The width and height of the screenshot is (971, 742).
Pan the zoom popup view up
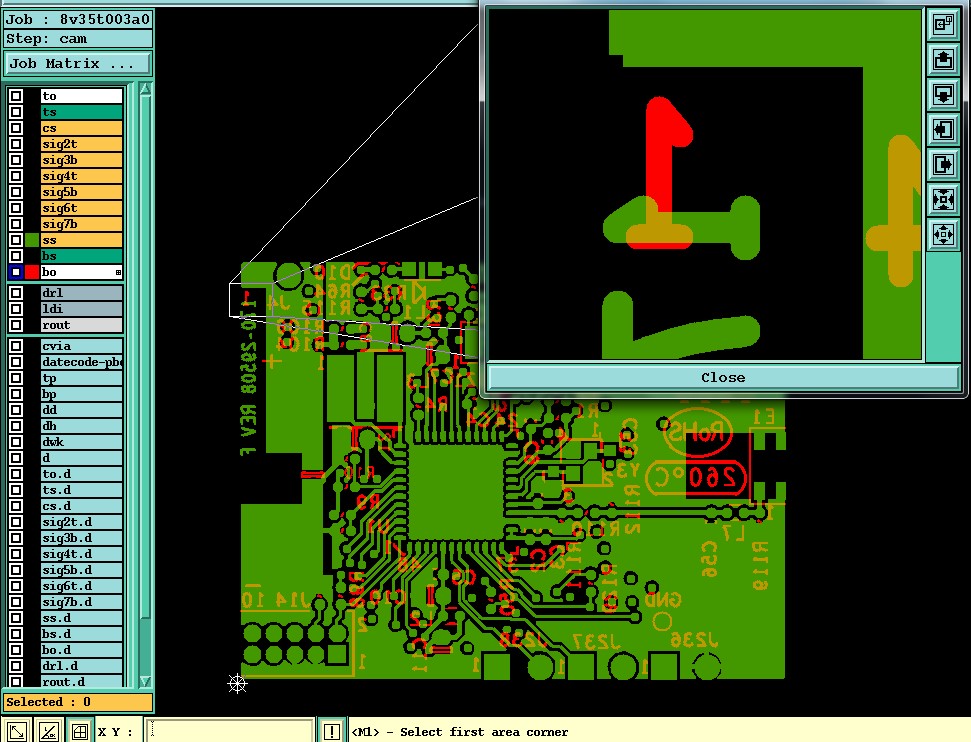[943, 59]
